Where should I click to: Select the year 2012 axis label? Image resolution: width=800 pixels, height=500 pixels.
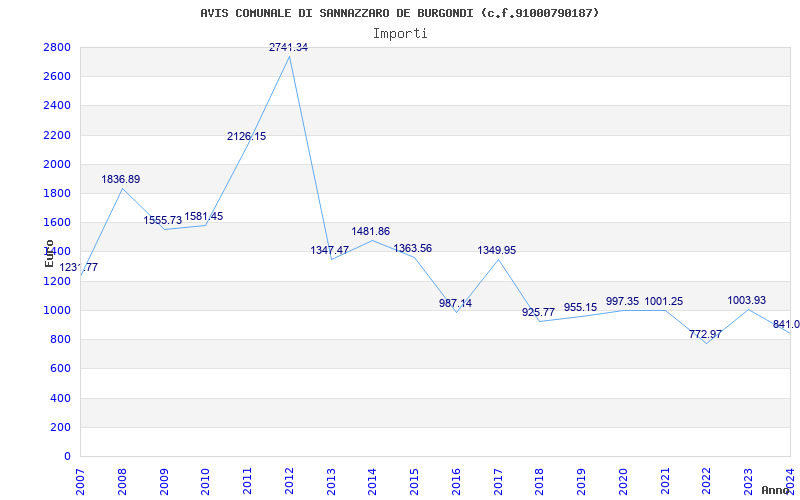289,482
